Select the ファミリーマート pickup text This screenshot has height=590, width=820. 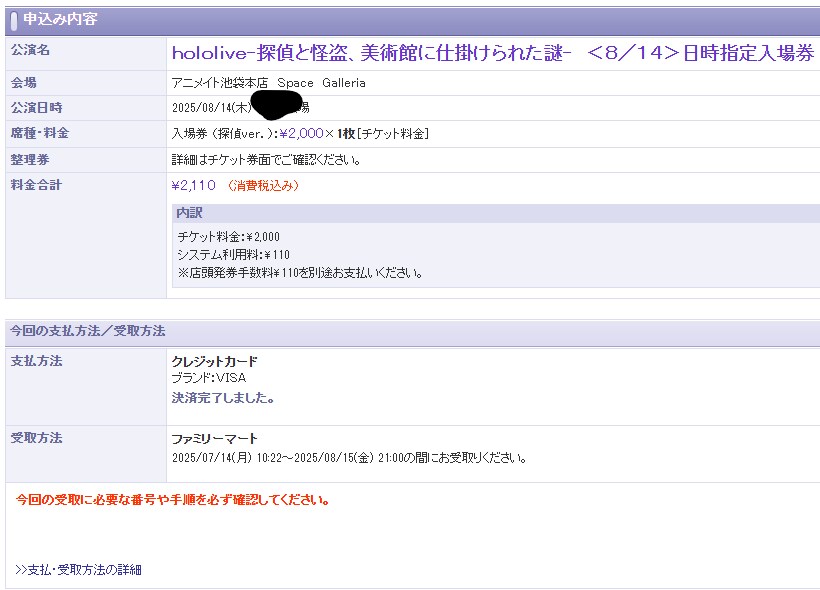(x=214, y=439)
